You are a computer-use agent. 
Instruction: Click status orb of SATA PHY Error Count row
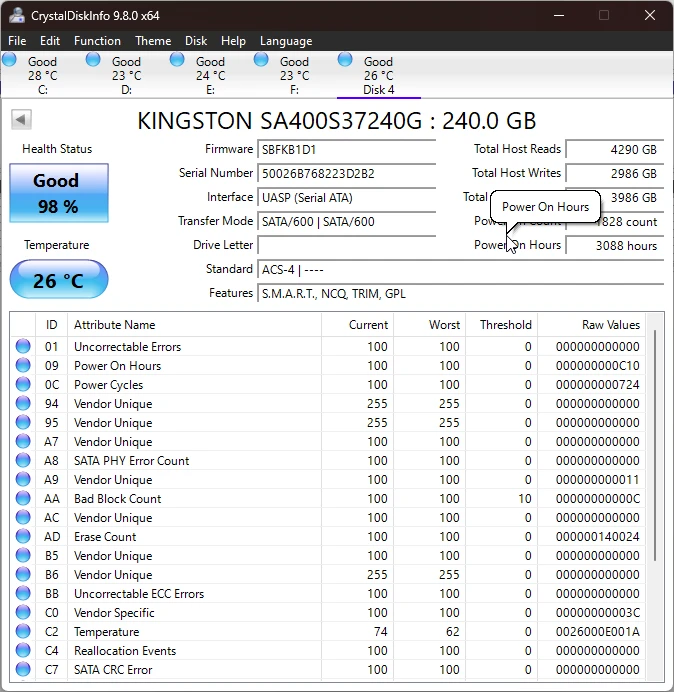[23, 460]
